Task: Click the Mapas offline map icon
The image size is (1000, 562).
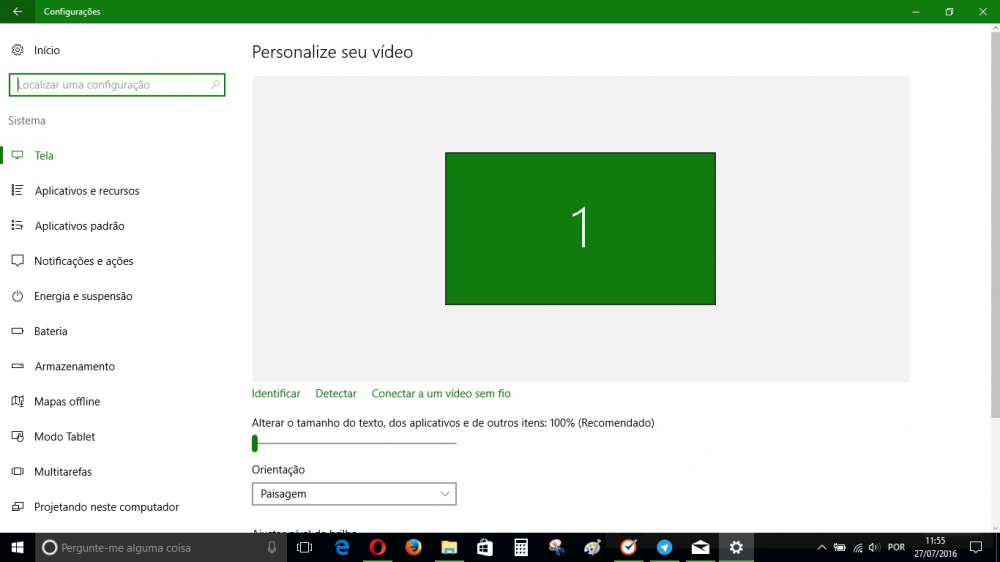Action: click(x=17, y=401)
